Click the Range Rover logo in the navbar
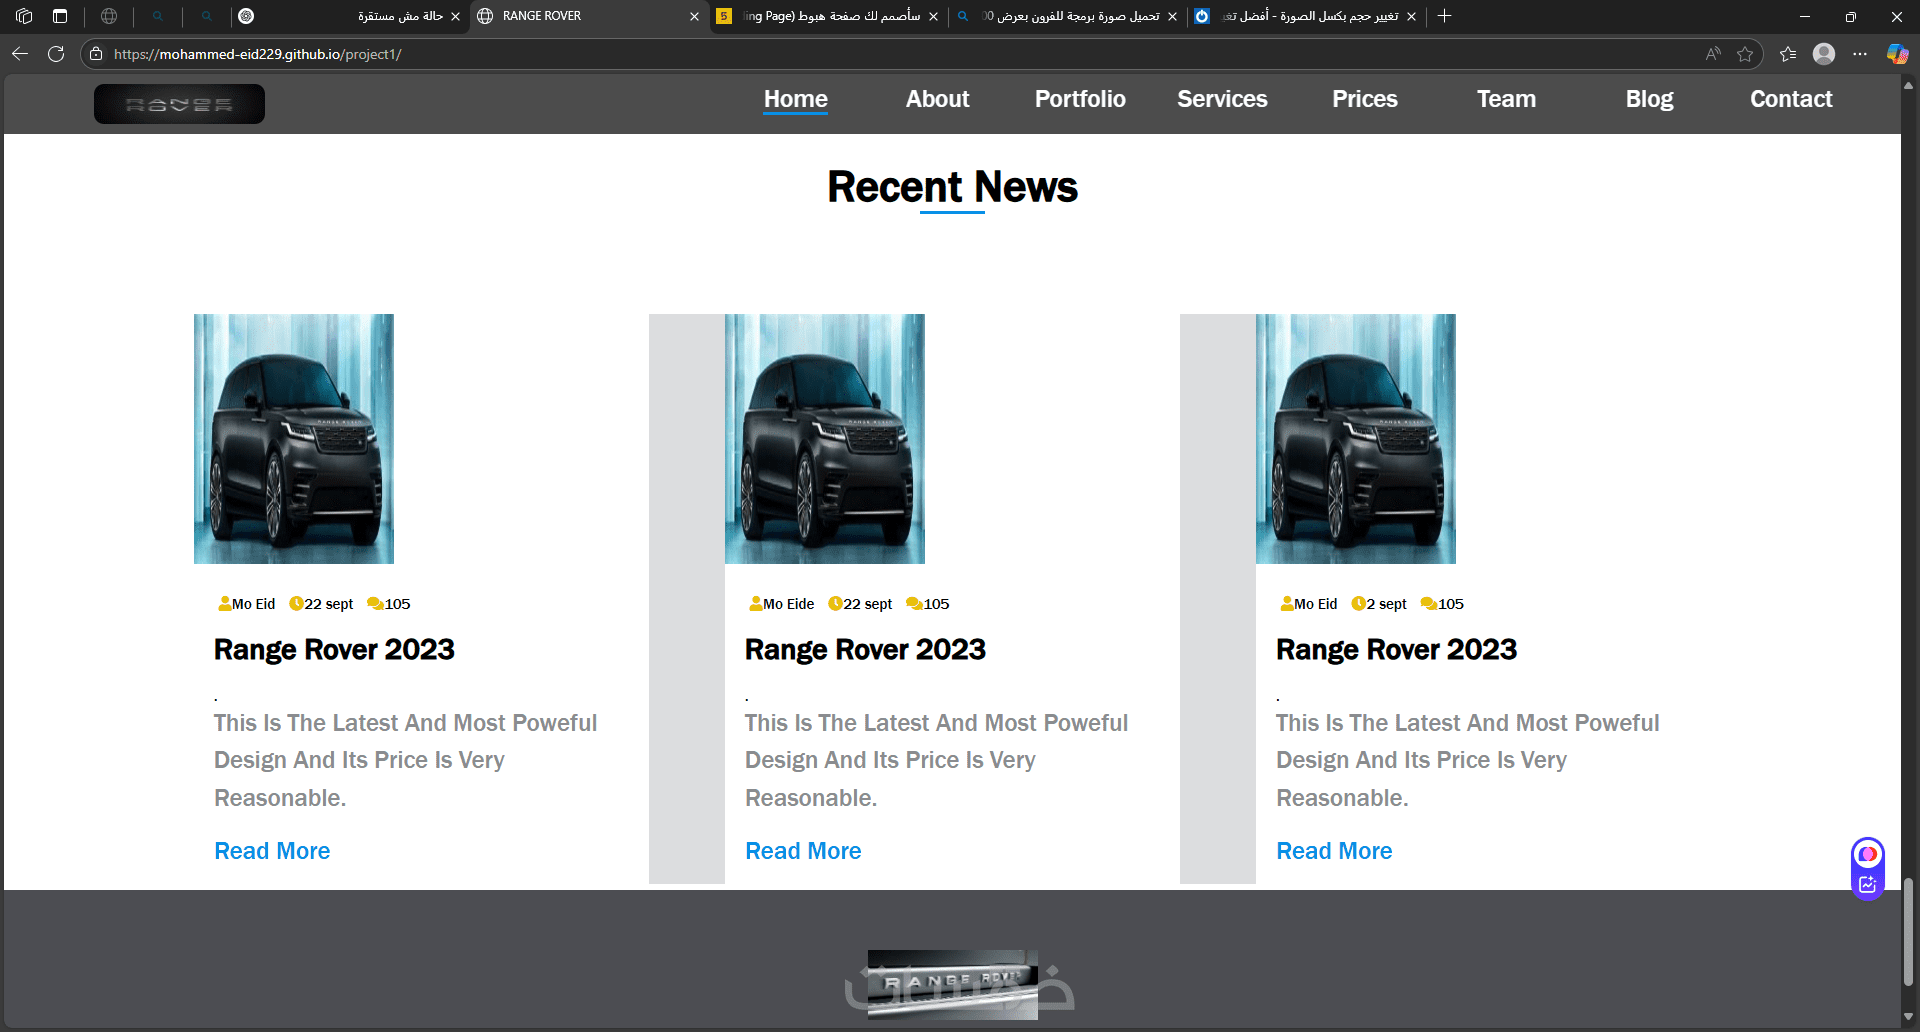 tap(179, 104)
